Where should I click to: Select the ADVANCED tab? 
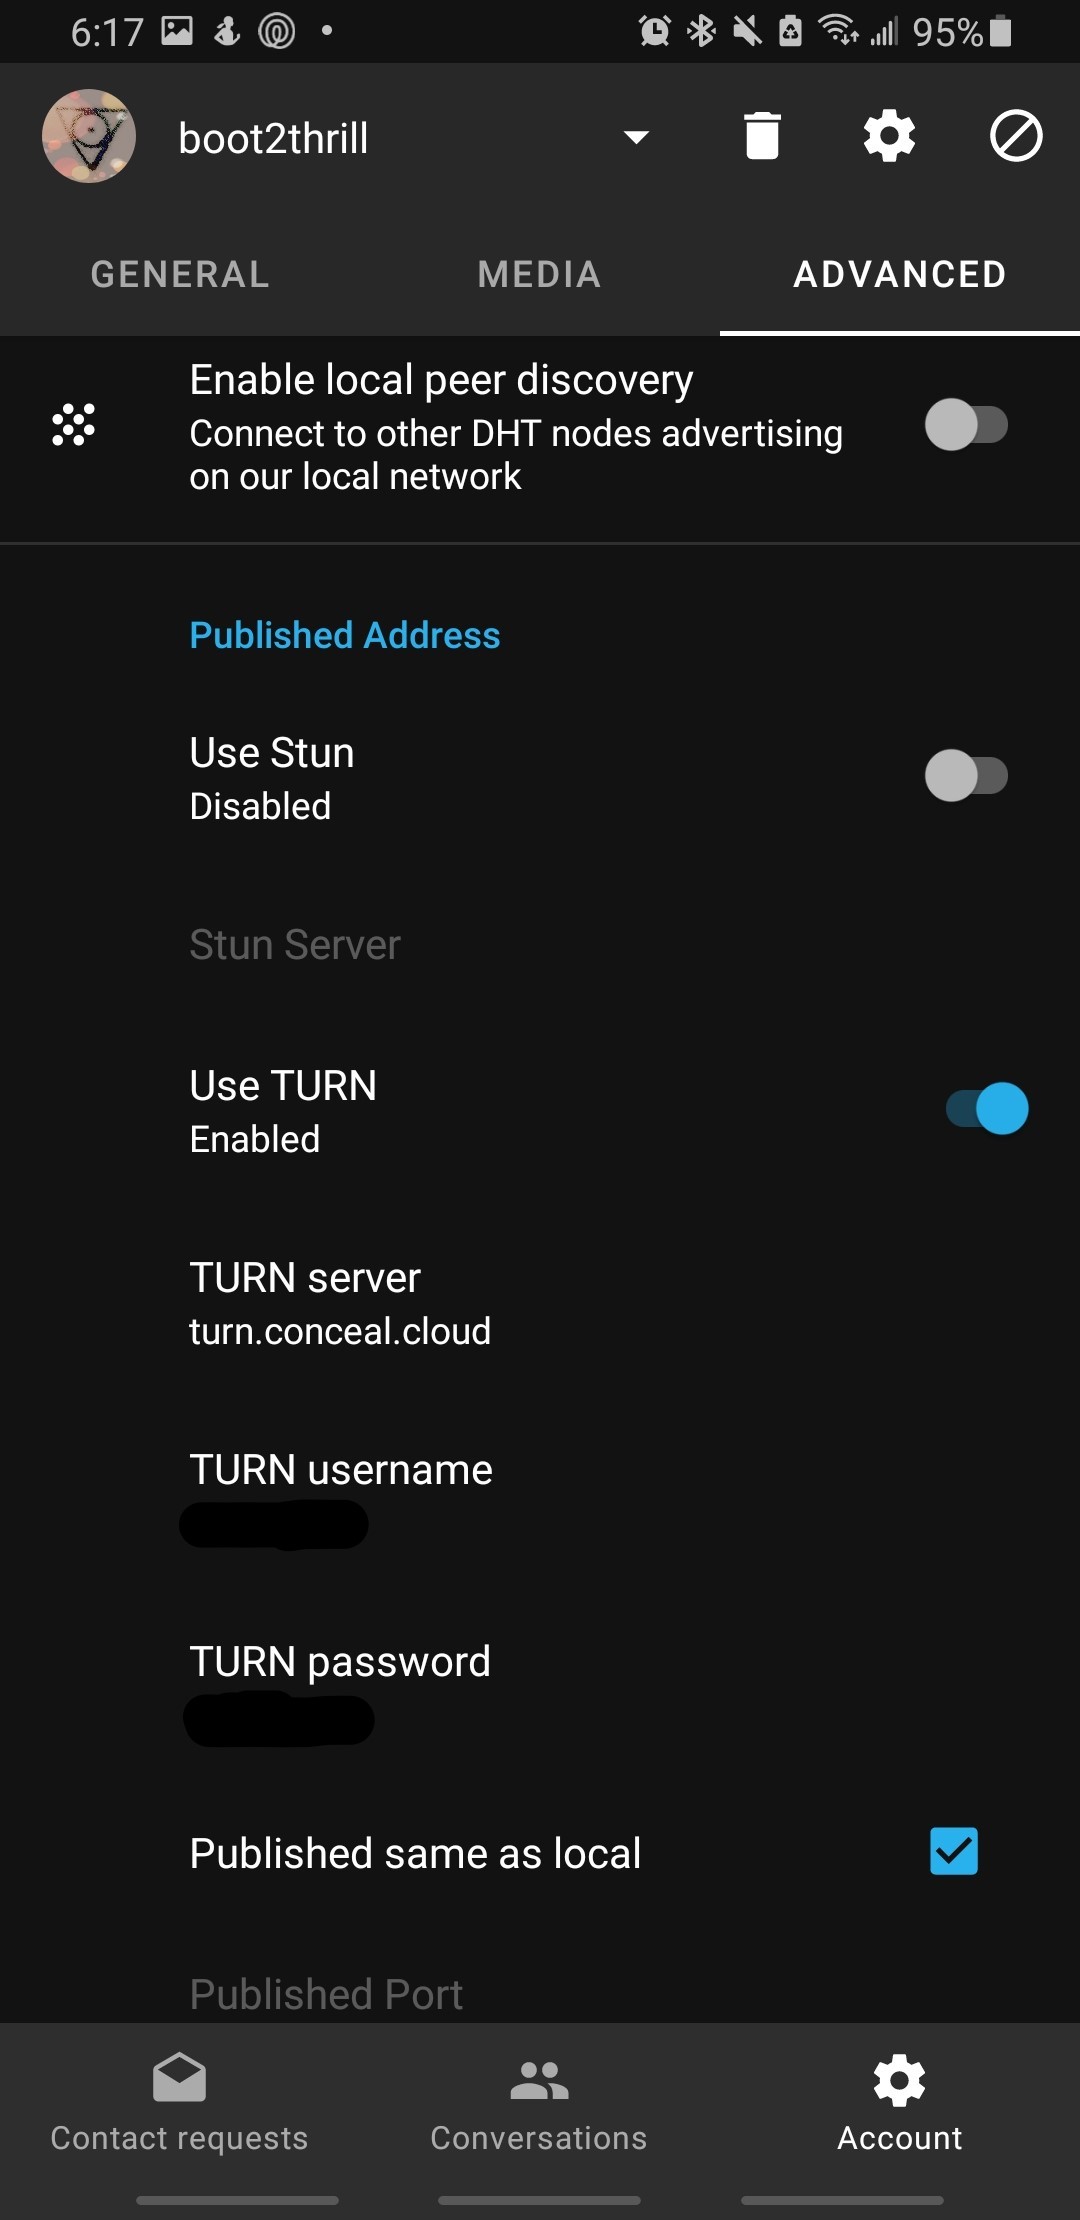[x=900, y=274]
